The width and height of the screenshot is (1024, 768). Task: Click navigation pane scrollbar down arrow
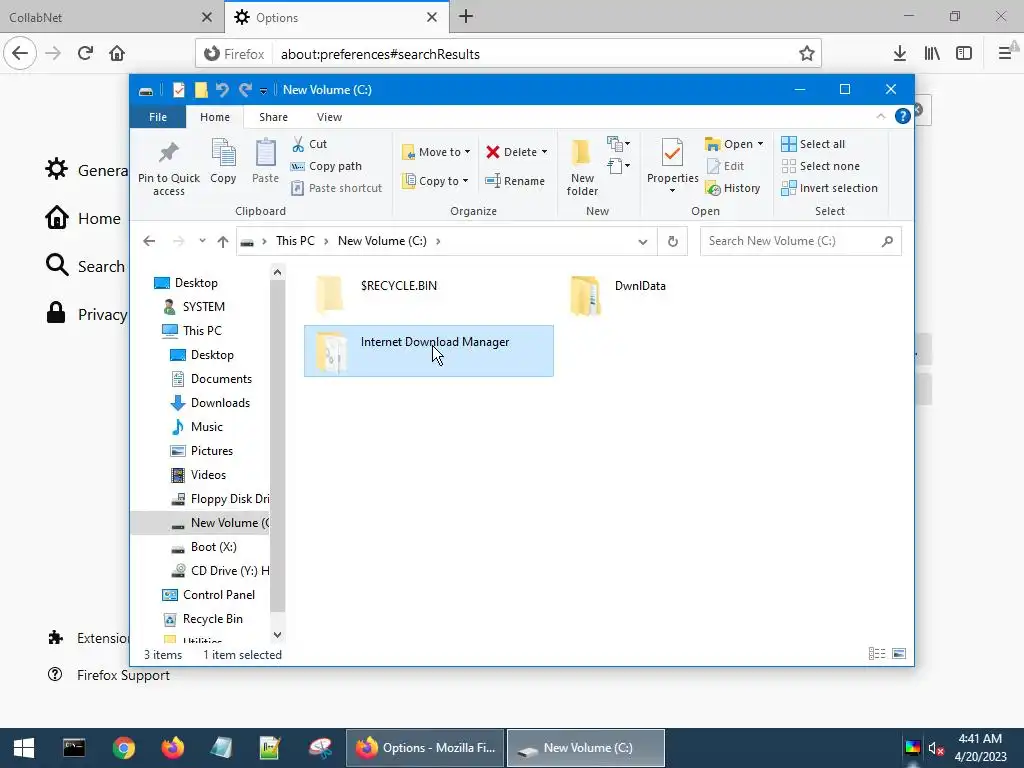pos(278,635)
